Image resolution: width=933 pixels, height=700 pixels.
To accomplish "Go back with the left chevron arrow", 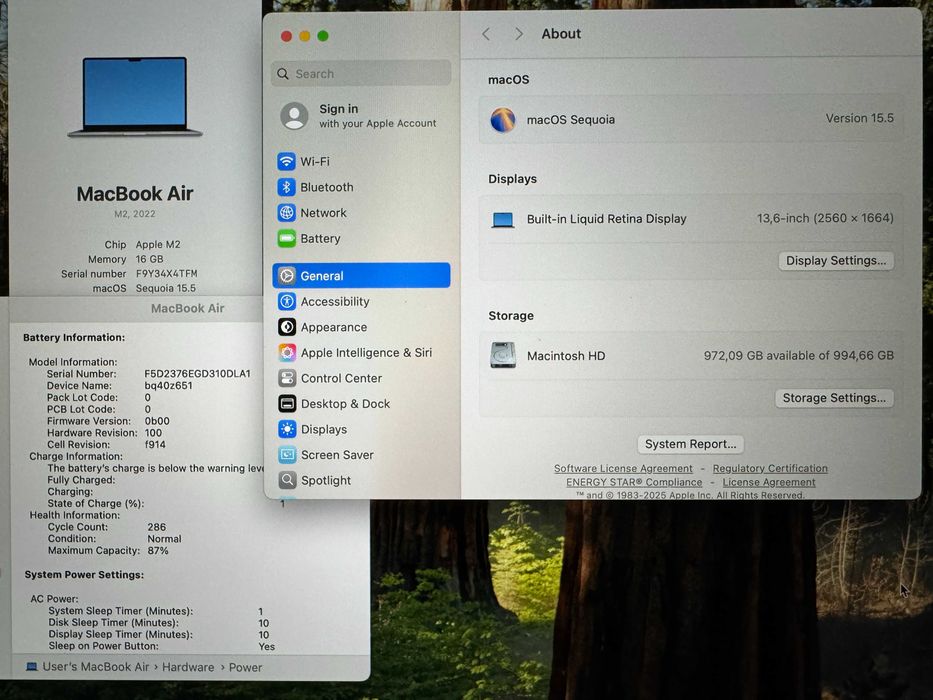I will (486, 34).
